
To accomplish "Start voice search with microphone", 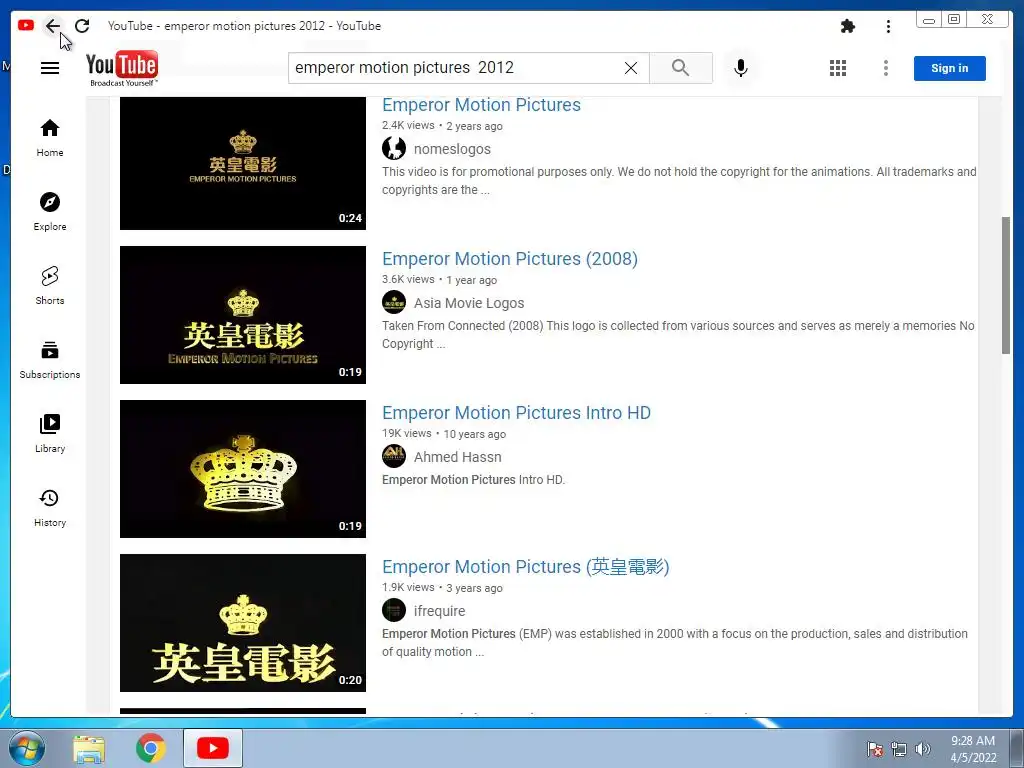I will point(741,68).
